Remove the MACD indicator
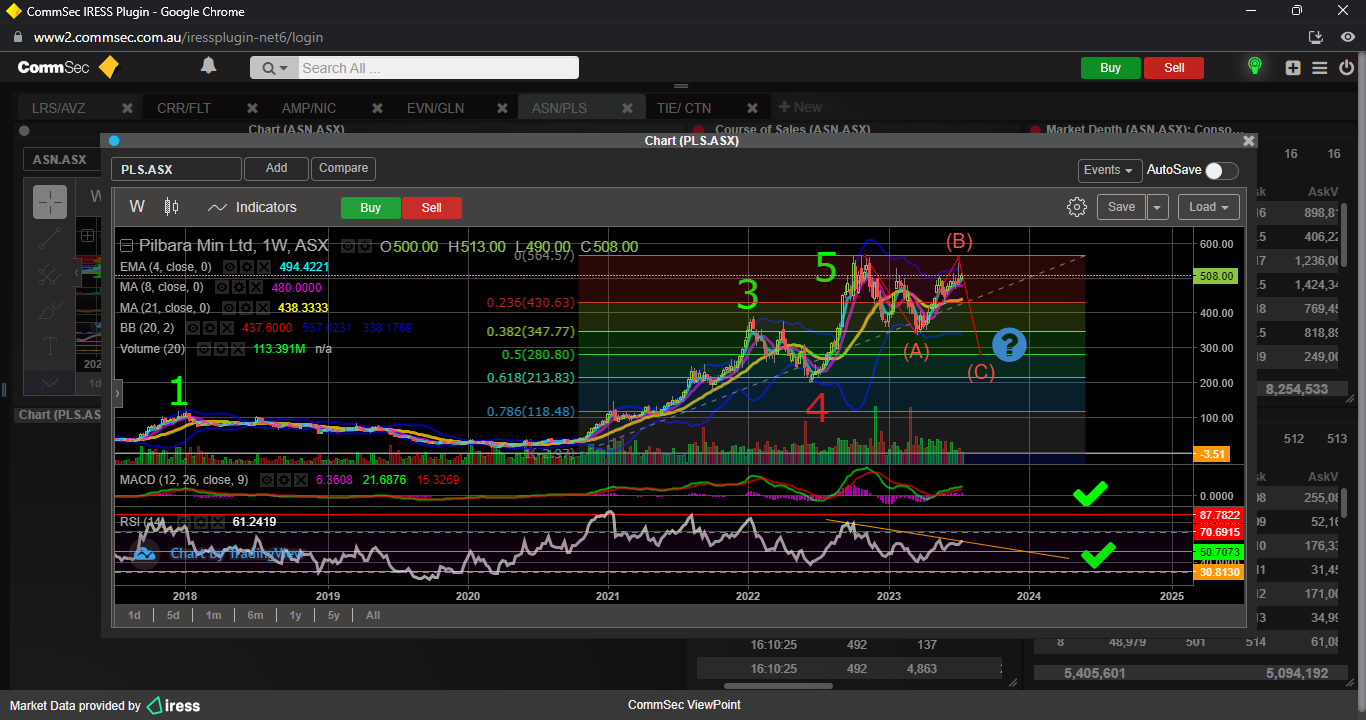 point(299,480)
